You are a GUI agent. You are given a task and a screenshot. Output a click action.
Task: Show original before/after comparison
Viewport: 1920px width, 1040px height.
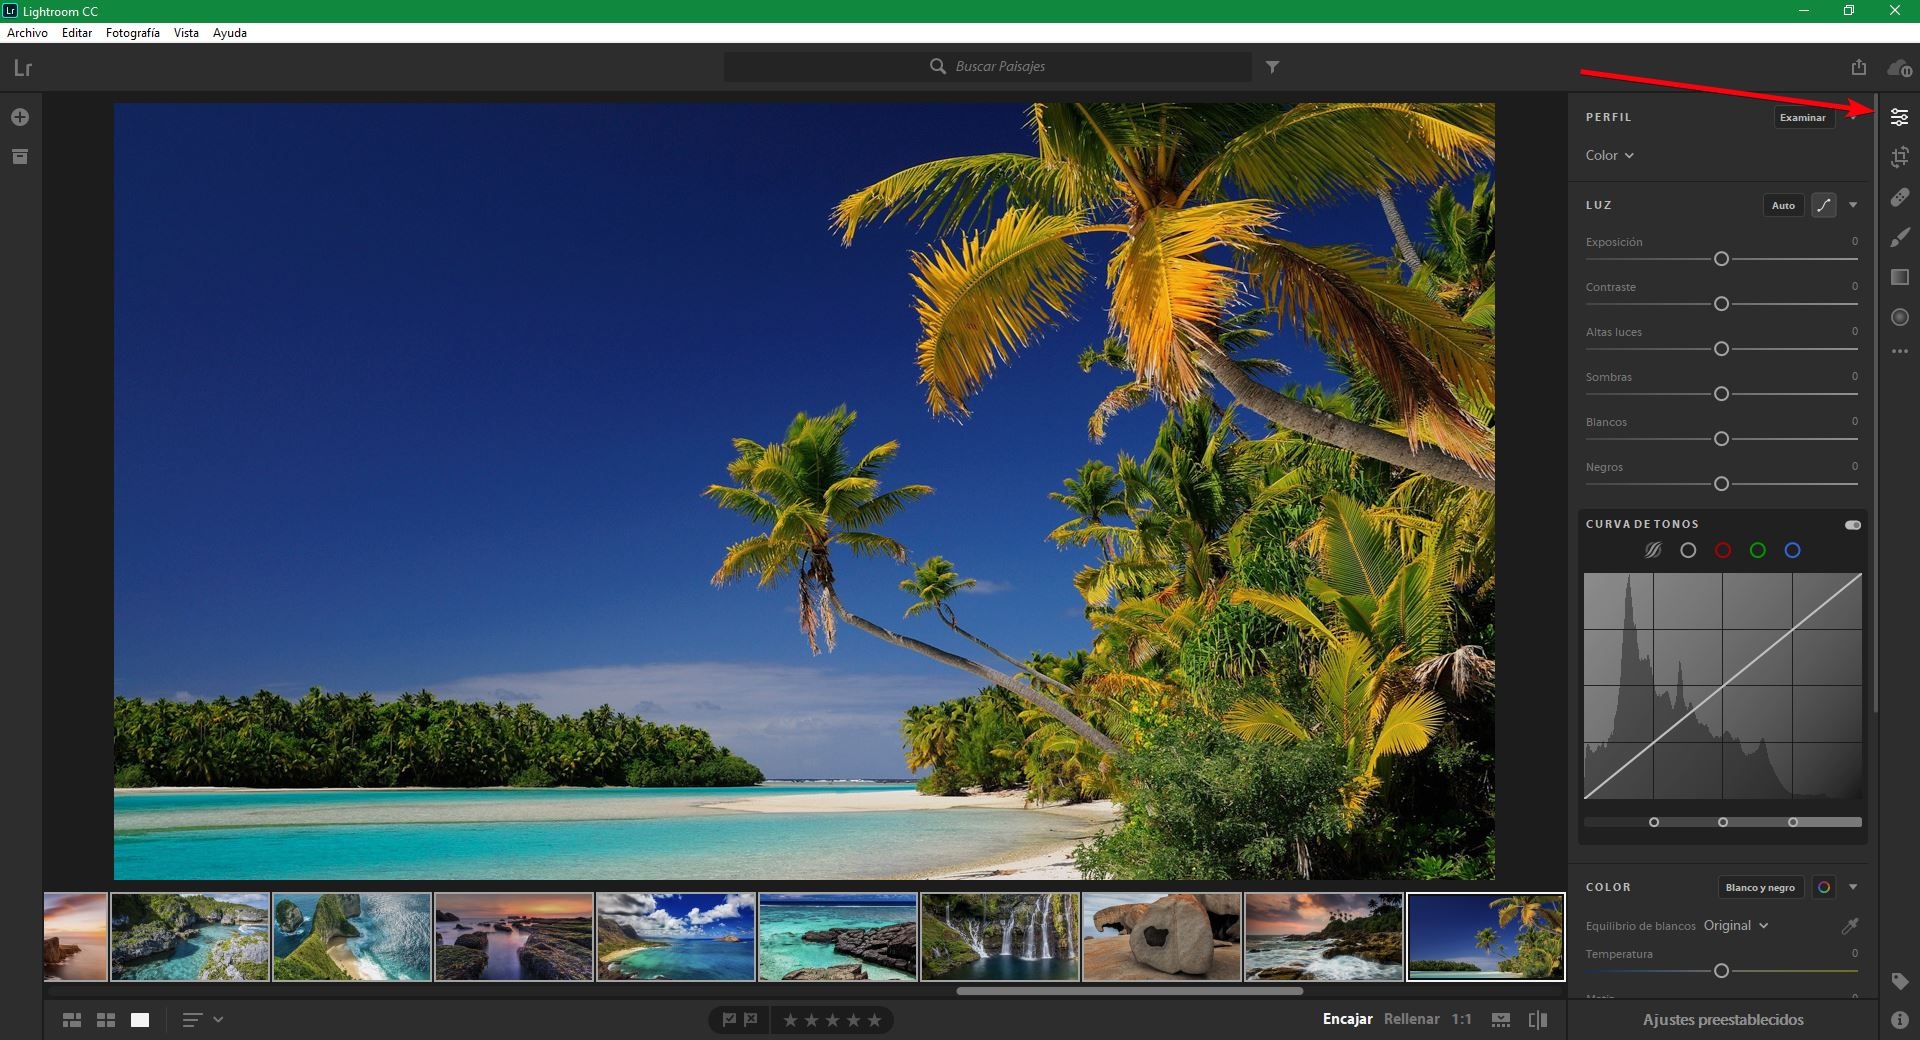click(1538, 1020)
